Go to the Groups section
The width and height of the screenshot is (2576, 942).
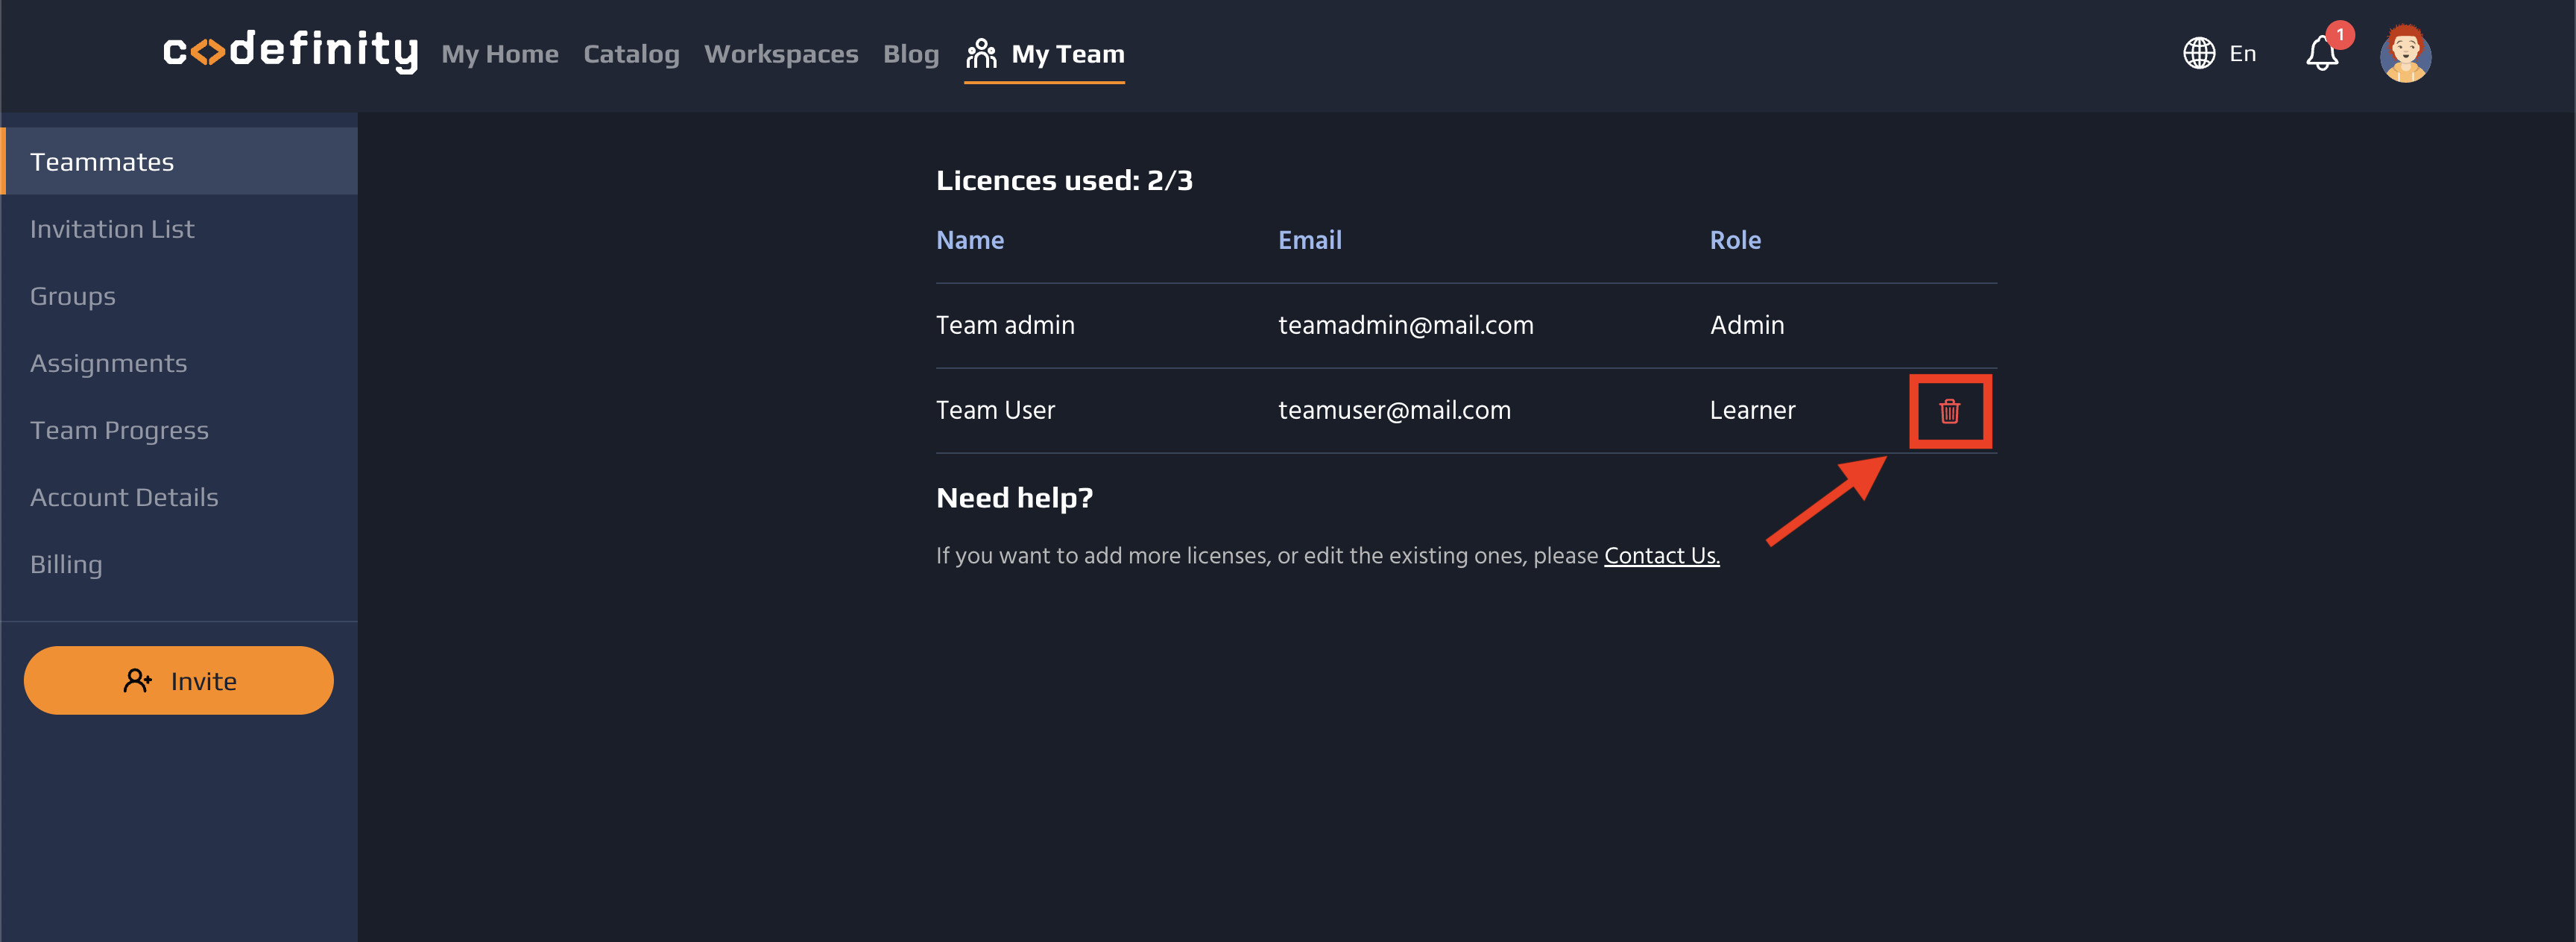(72, 295)
